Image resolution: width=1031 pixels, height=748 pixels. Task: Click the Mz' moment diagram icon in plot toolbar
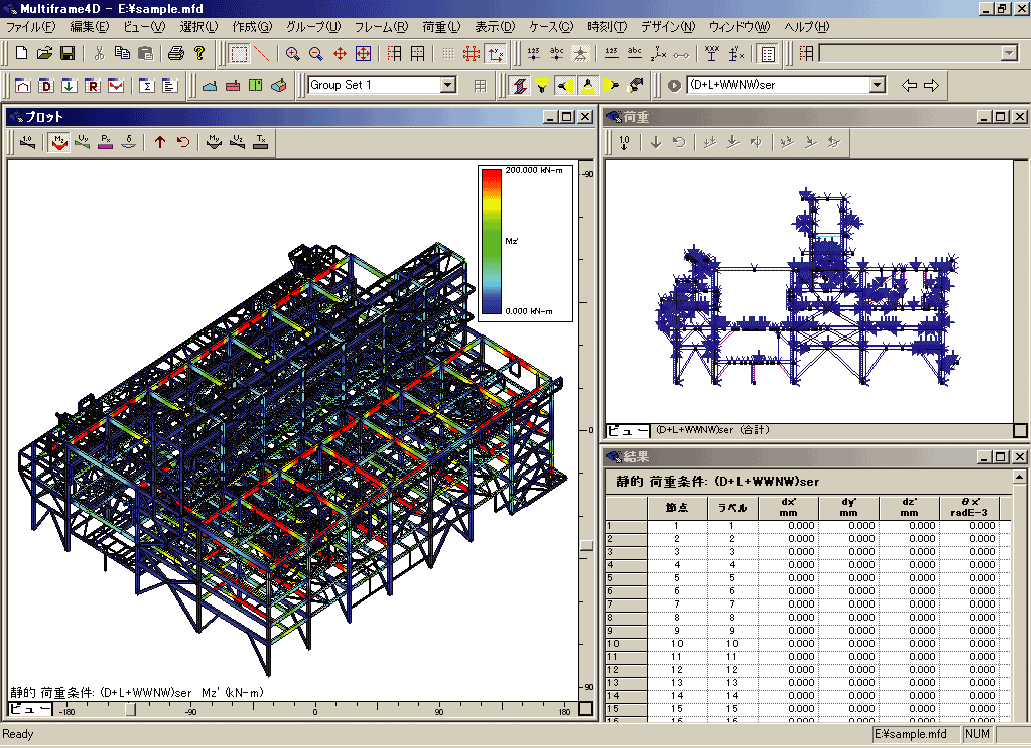click(60, 142)
